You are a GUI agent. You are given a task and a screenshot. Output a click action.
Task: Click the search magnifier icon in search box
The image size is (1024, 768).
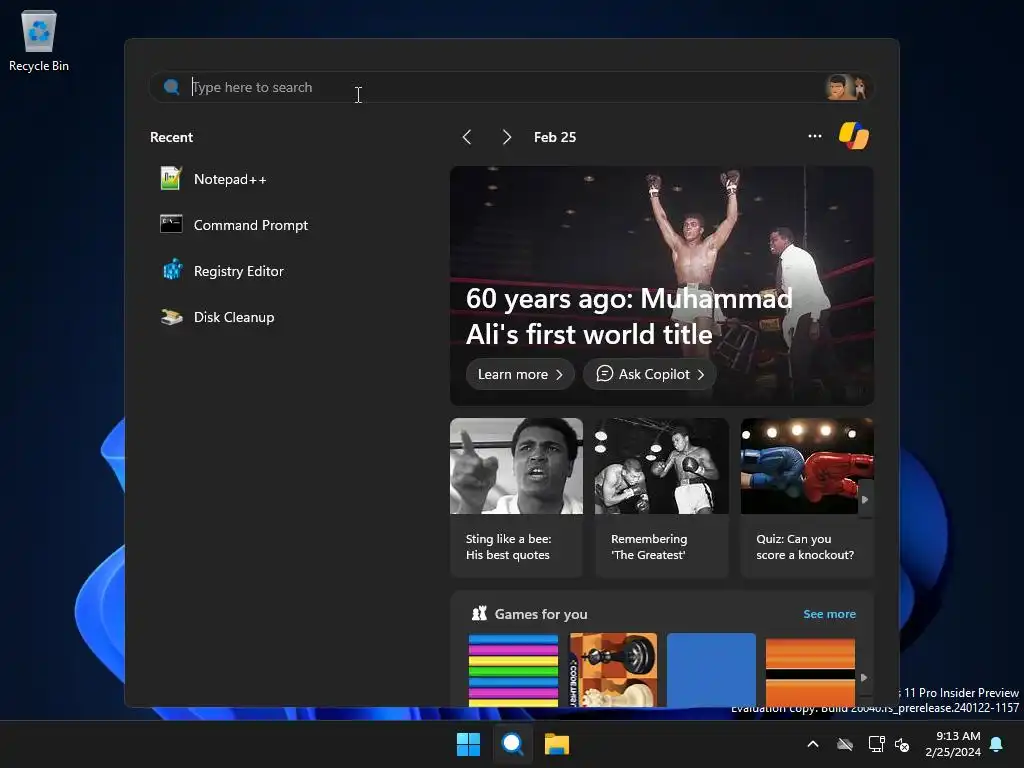(x=172, y=87)
